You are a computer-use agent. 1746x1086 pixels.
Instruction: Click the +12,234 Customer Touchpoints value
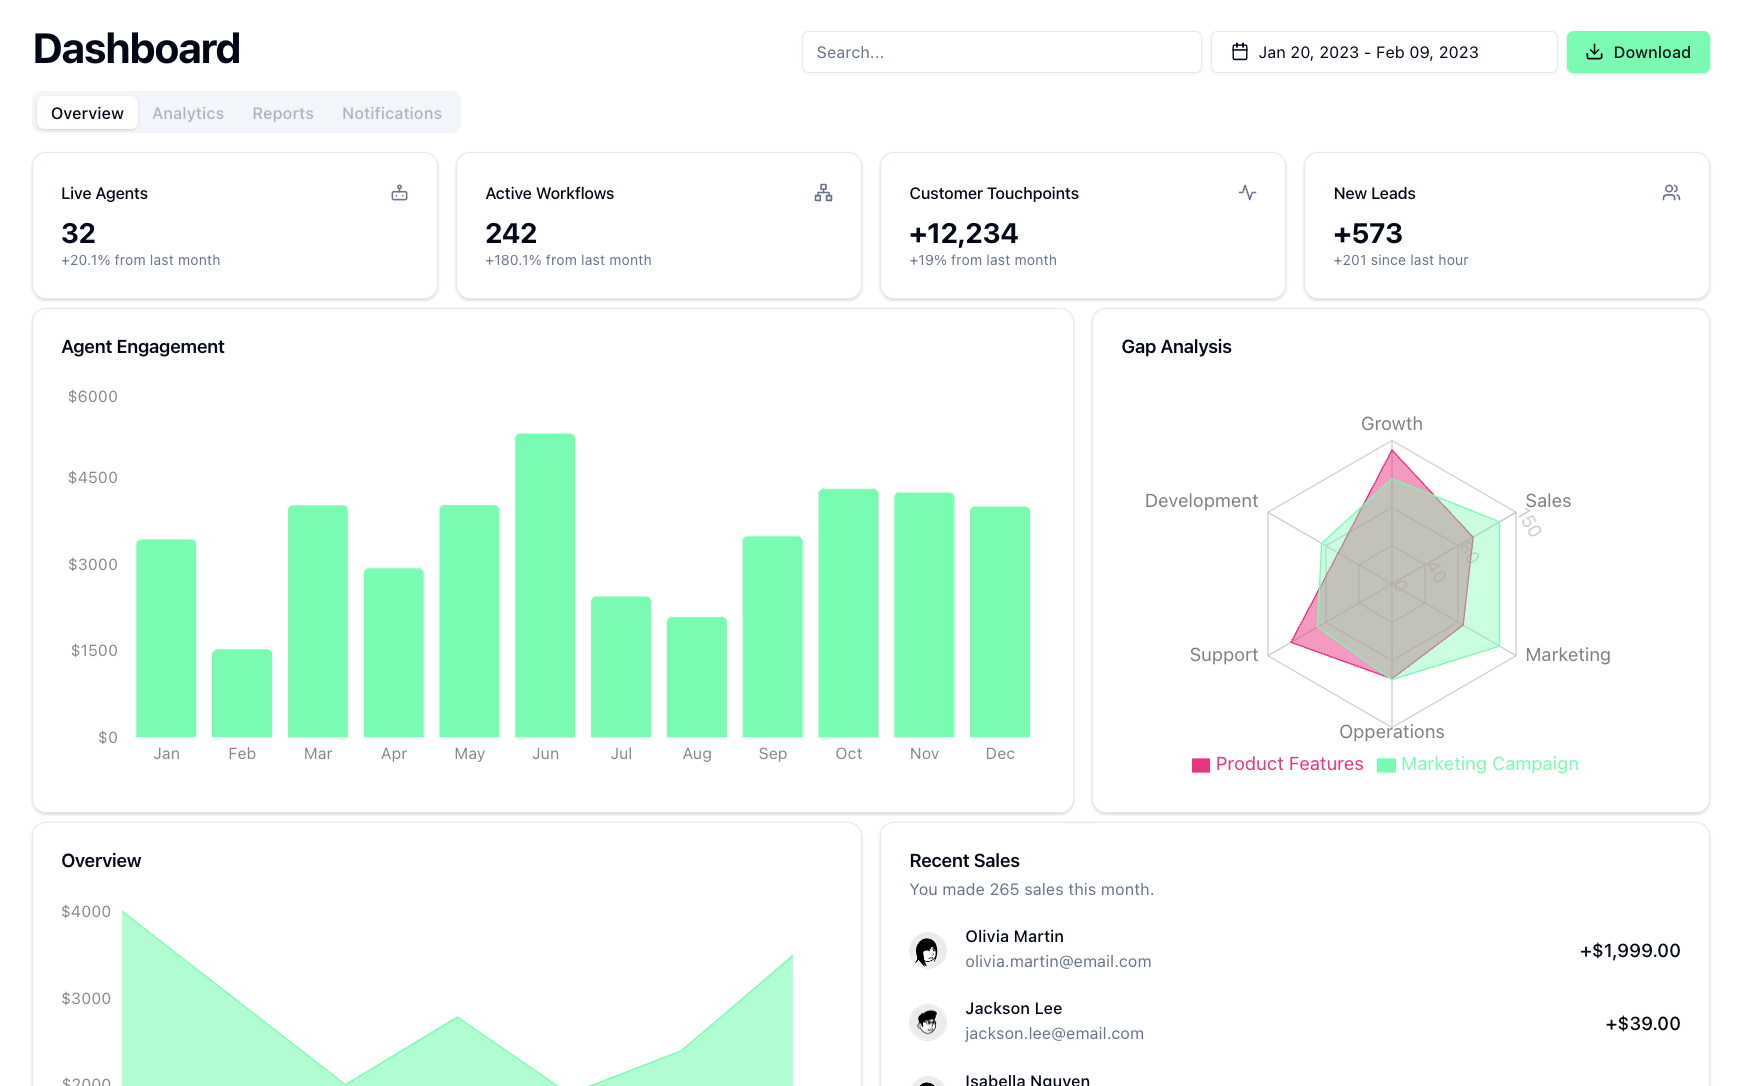(x=964, y=233)
